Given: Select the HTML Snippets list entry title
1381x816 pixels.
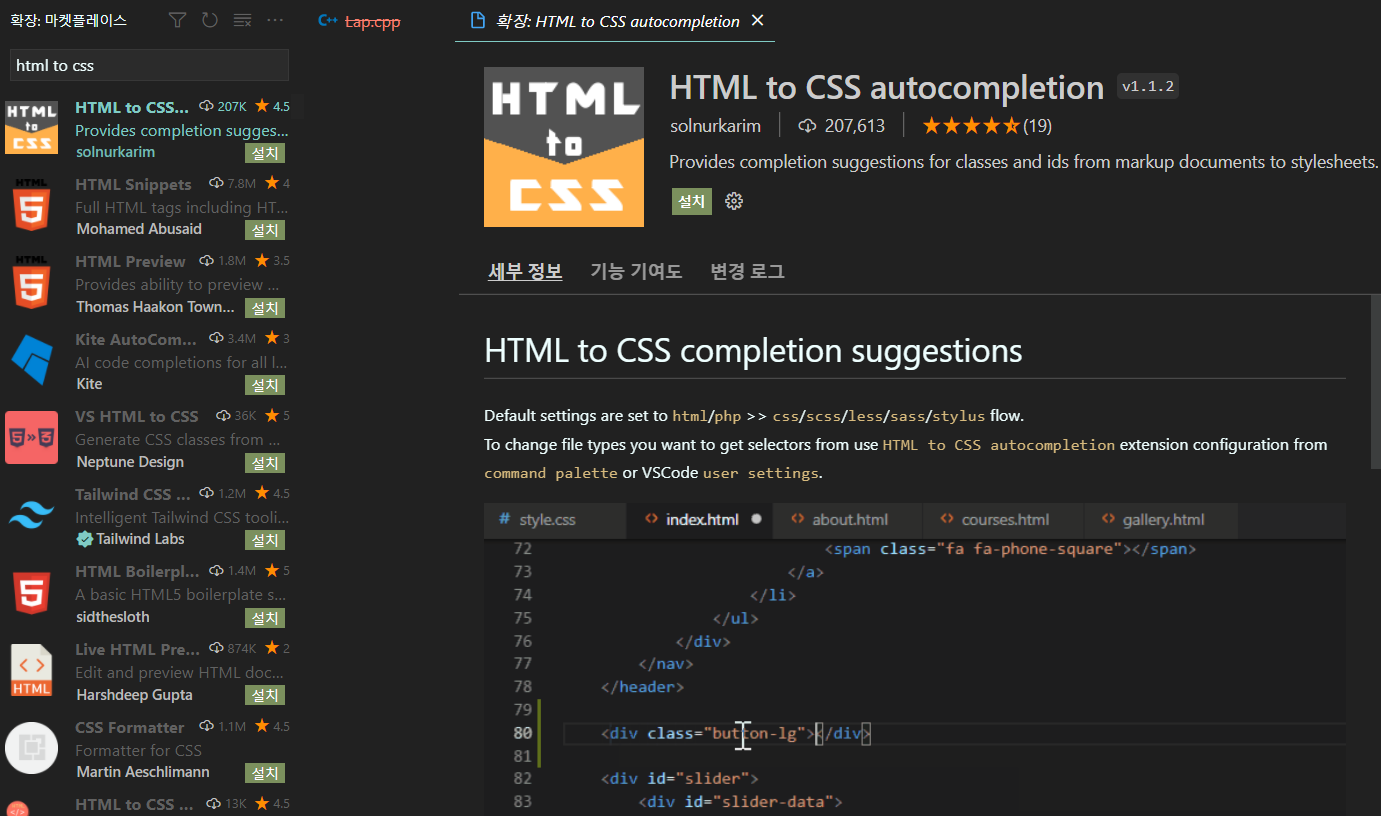Looking at the screenshot, I should 133,184.
